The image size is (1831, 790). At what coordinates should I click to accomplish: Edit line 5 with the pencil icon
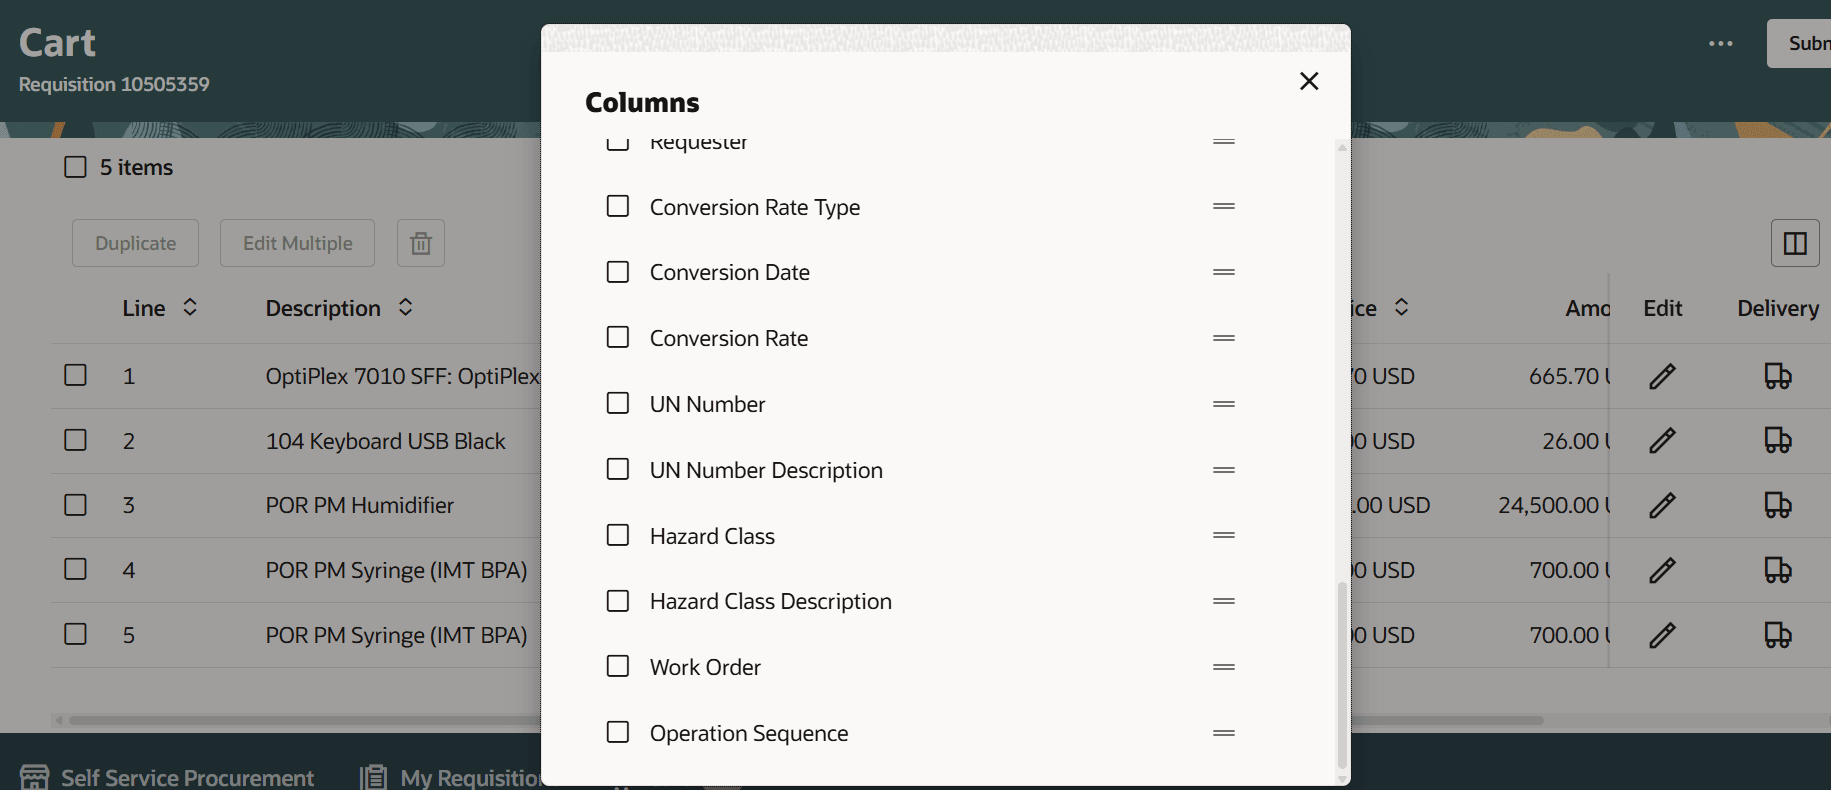tap(1661, 635)
